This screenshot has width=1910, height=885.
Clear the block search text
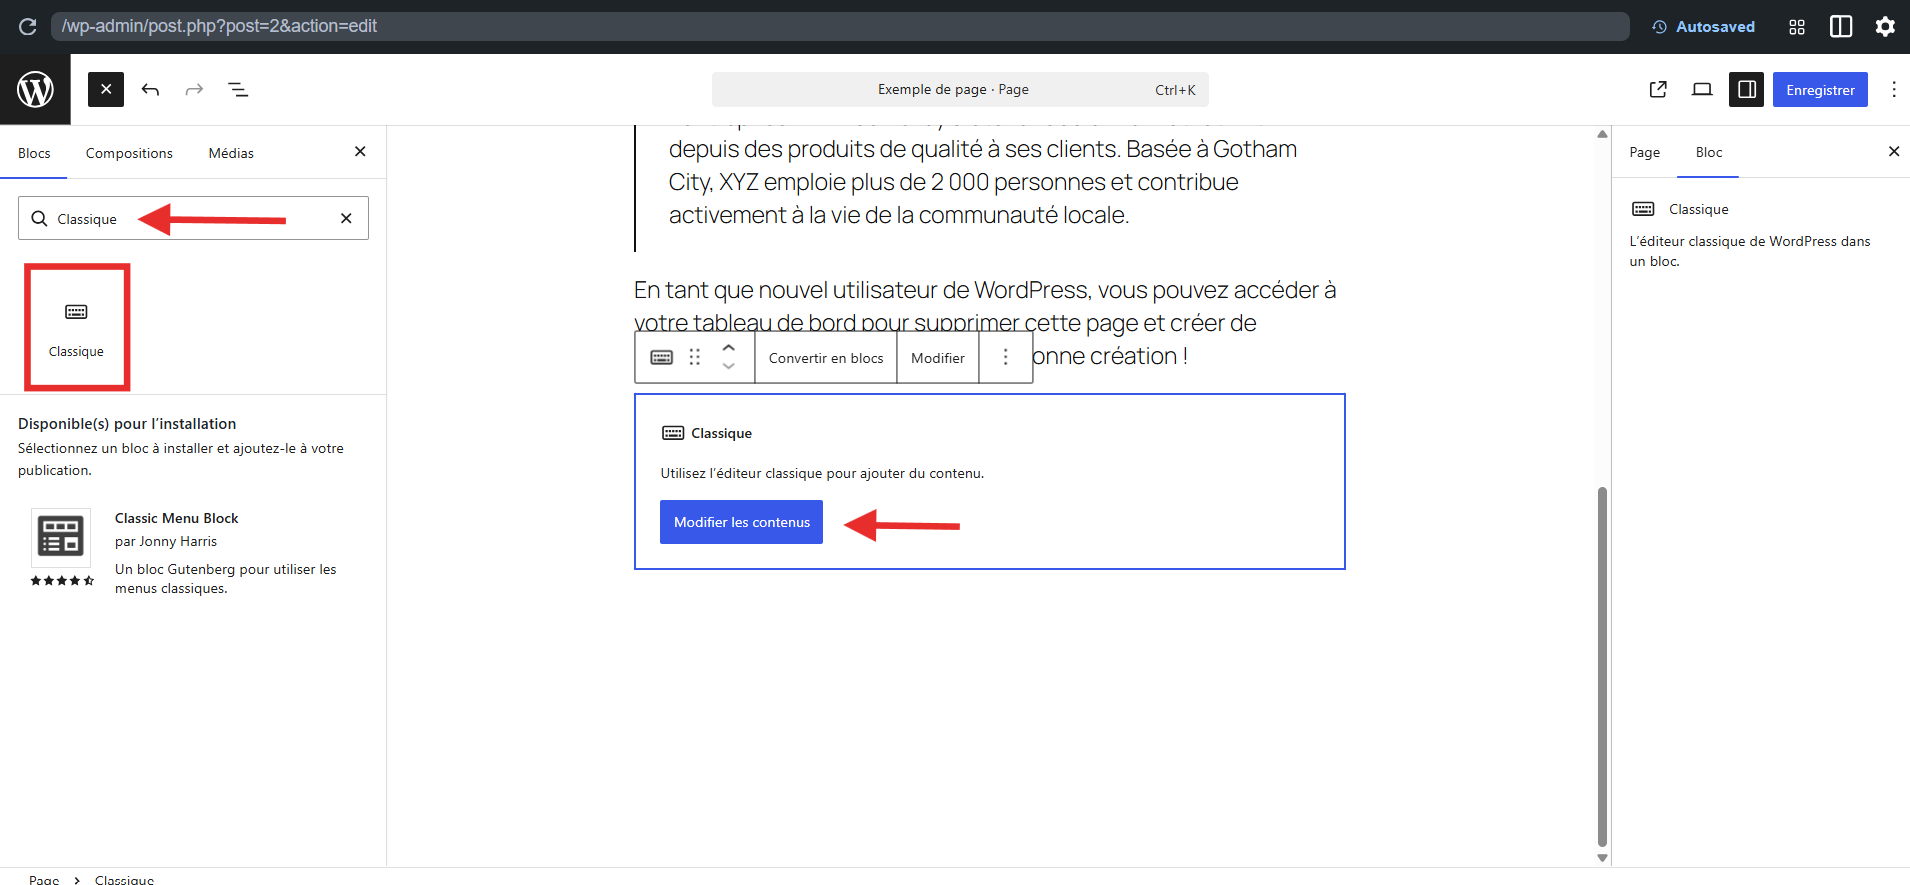point(346,218)
